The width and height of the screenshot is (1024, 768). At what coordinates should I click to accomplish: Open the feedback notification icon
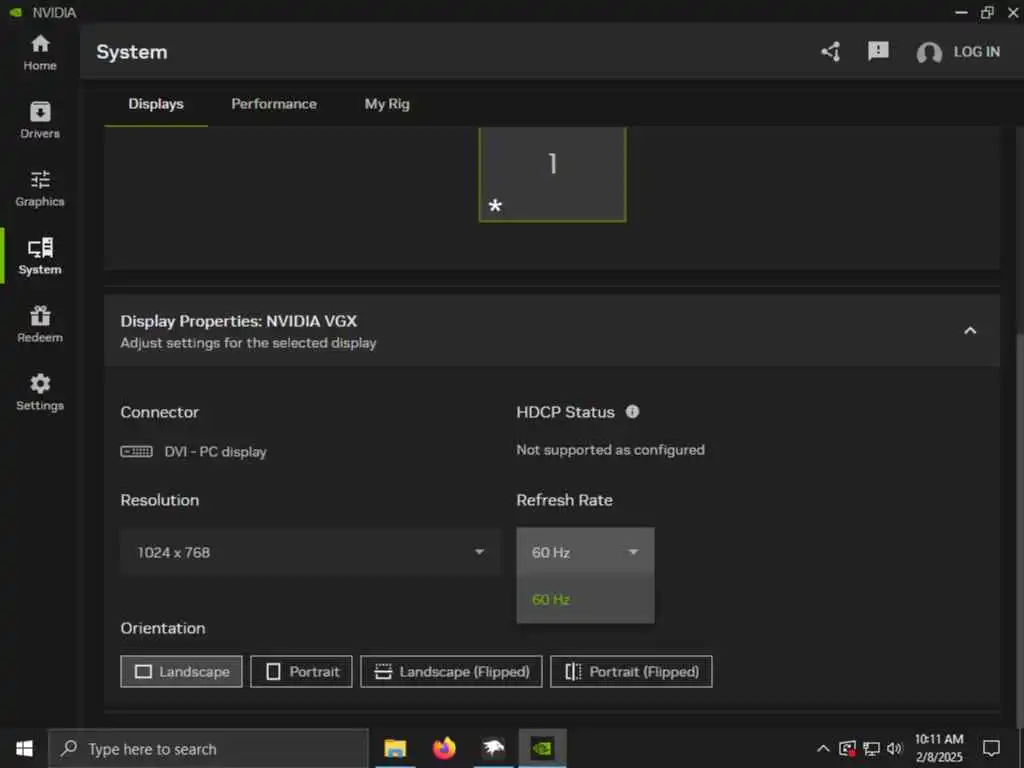(x=878, y=51)
